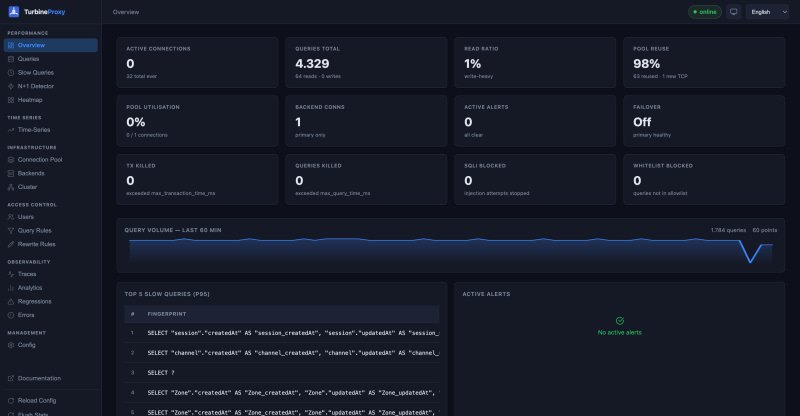Select the first slow query row

282,333
